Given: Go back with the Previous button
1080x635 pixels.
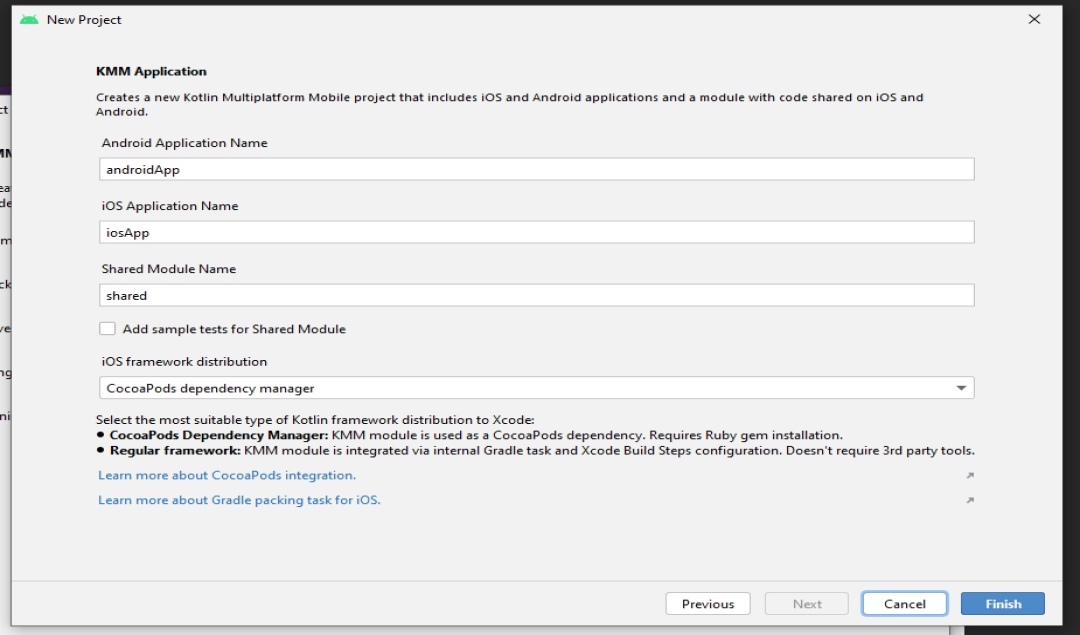Looking at the screenshot, I should click(708, 603).
